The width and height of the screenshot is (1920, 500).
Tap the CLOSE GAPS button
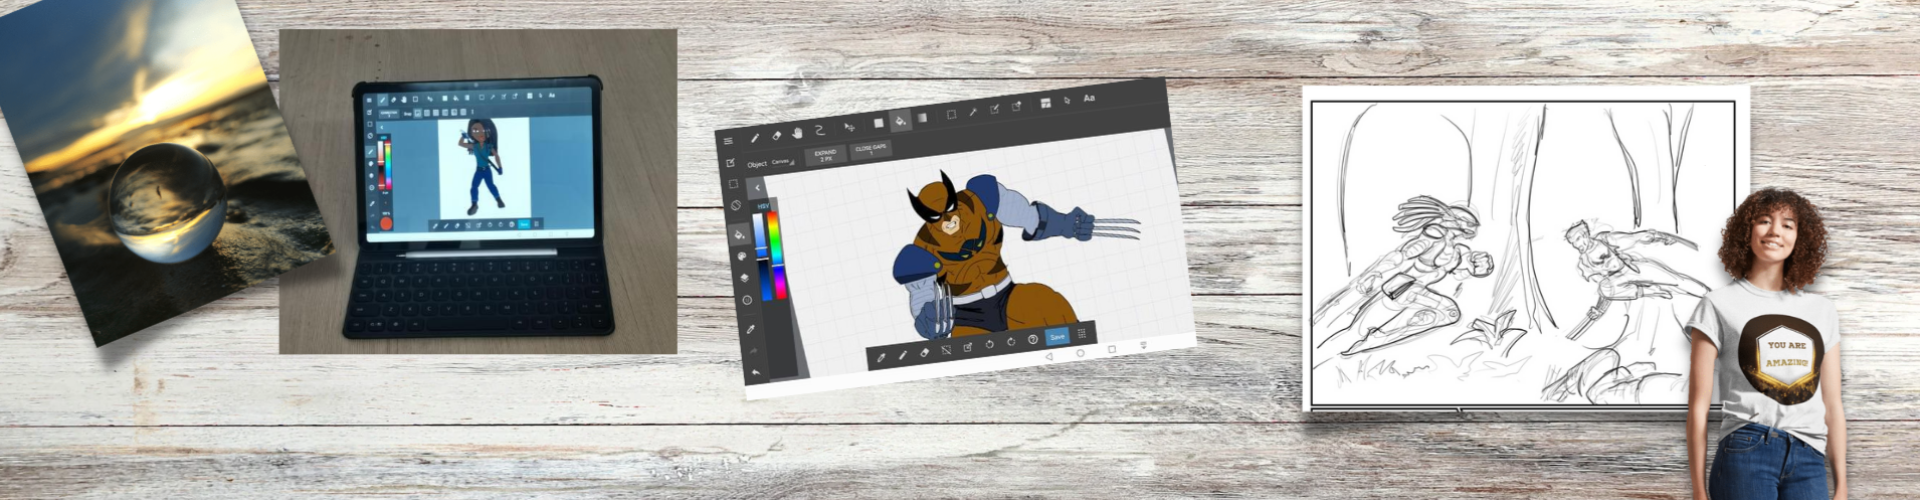[871, 149]
